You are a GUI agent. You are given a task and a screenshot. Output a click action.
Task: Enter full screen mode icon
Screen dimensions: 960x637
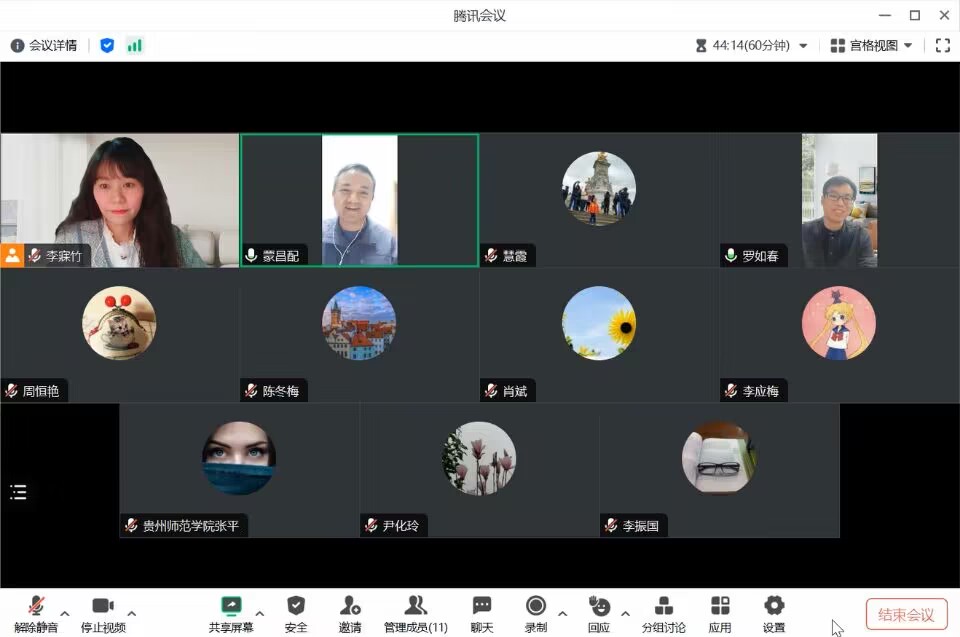click(943, 45)
